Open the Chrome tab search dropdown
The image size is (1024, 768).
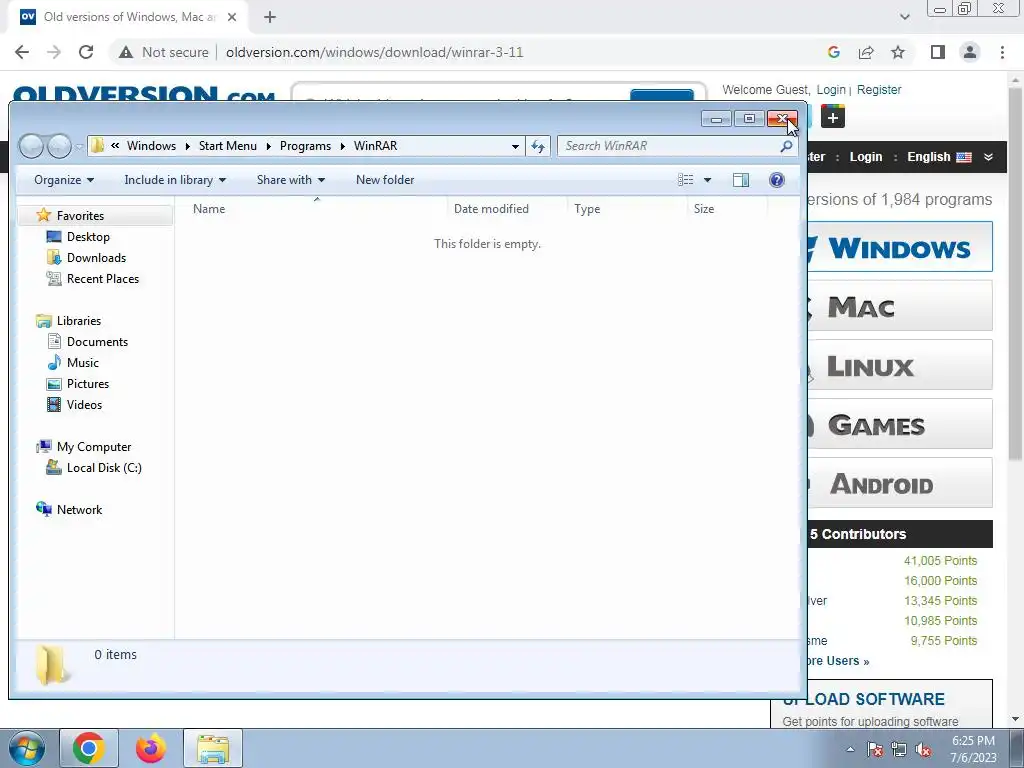tap(904, 17)
